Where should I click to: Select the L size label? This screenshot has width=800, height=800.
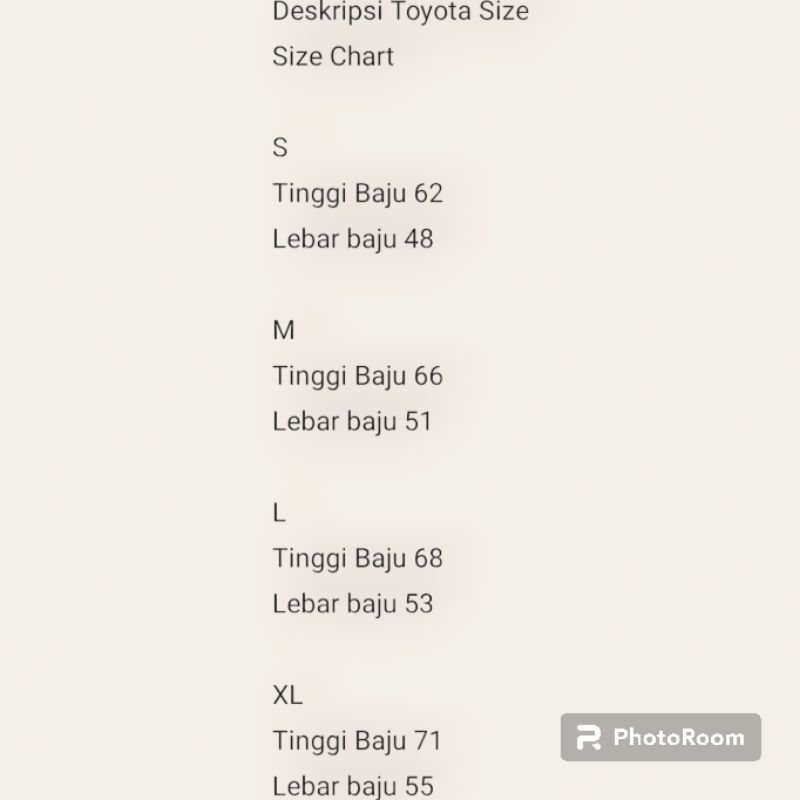(x=279, y=513)
